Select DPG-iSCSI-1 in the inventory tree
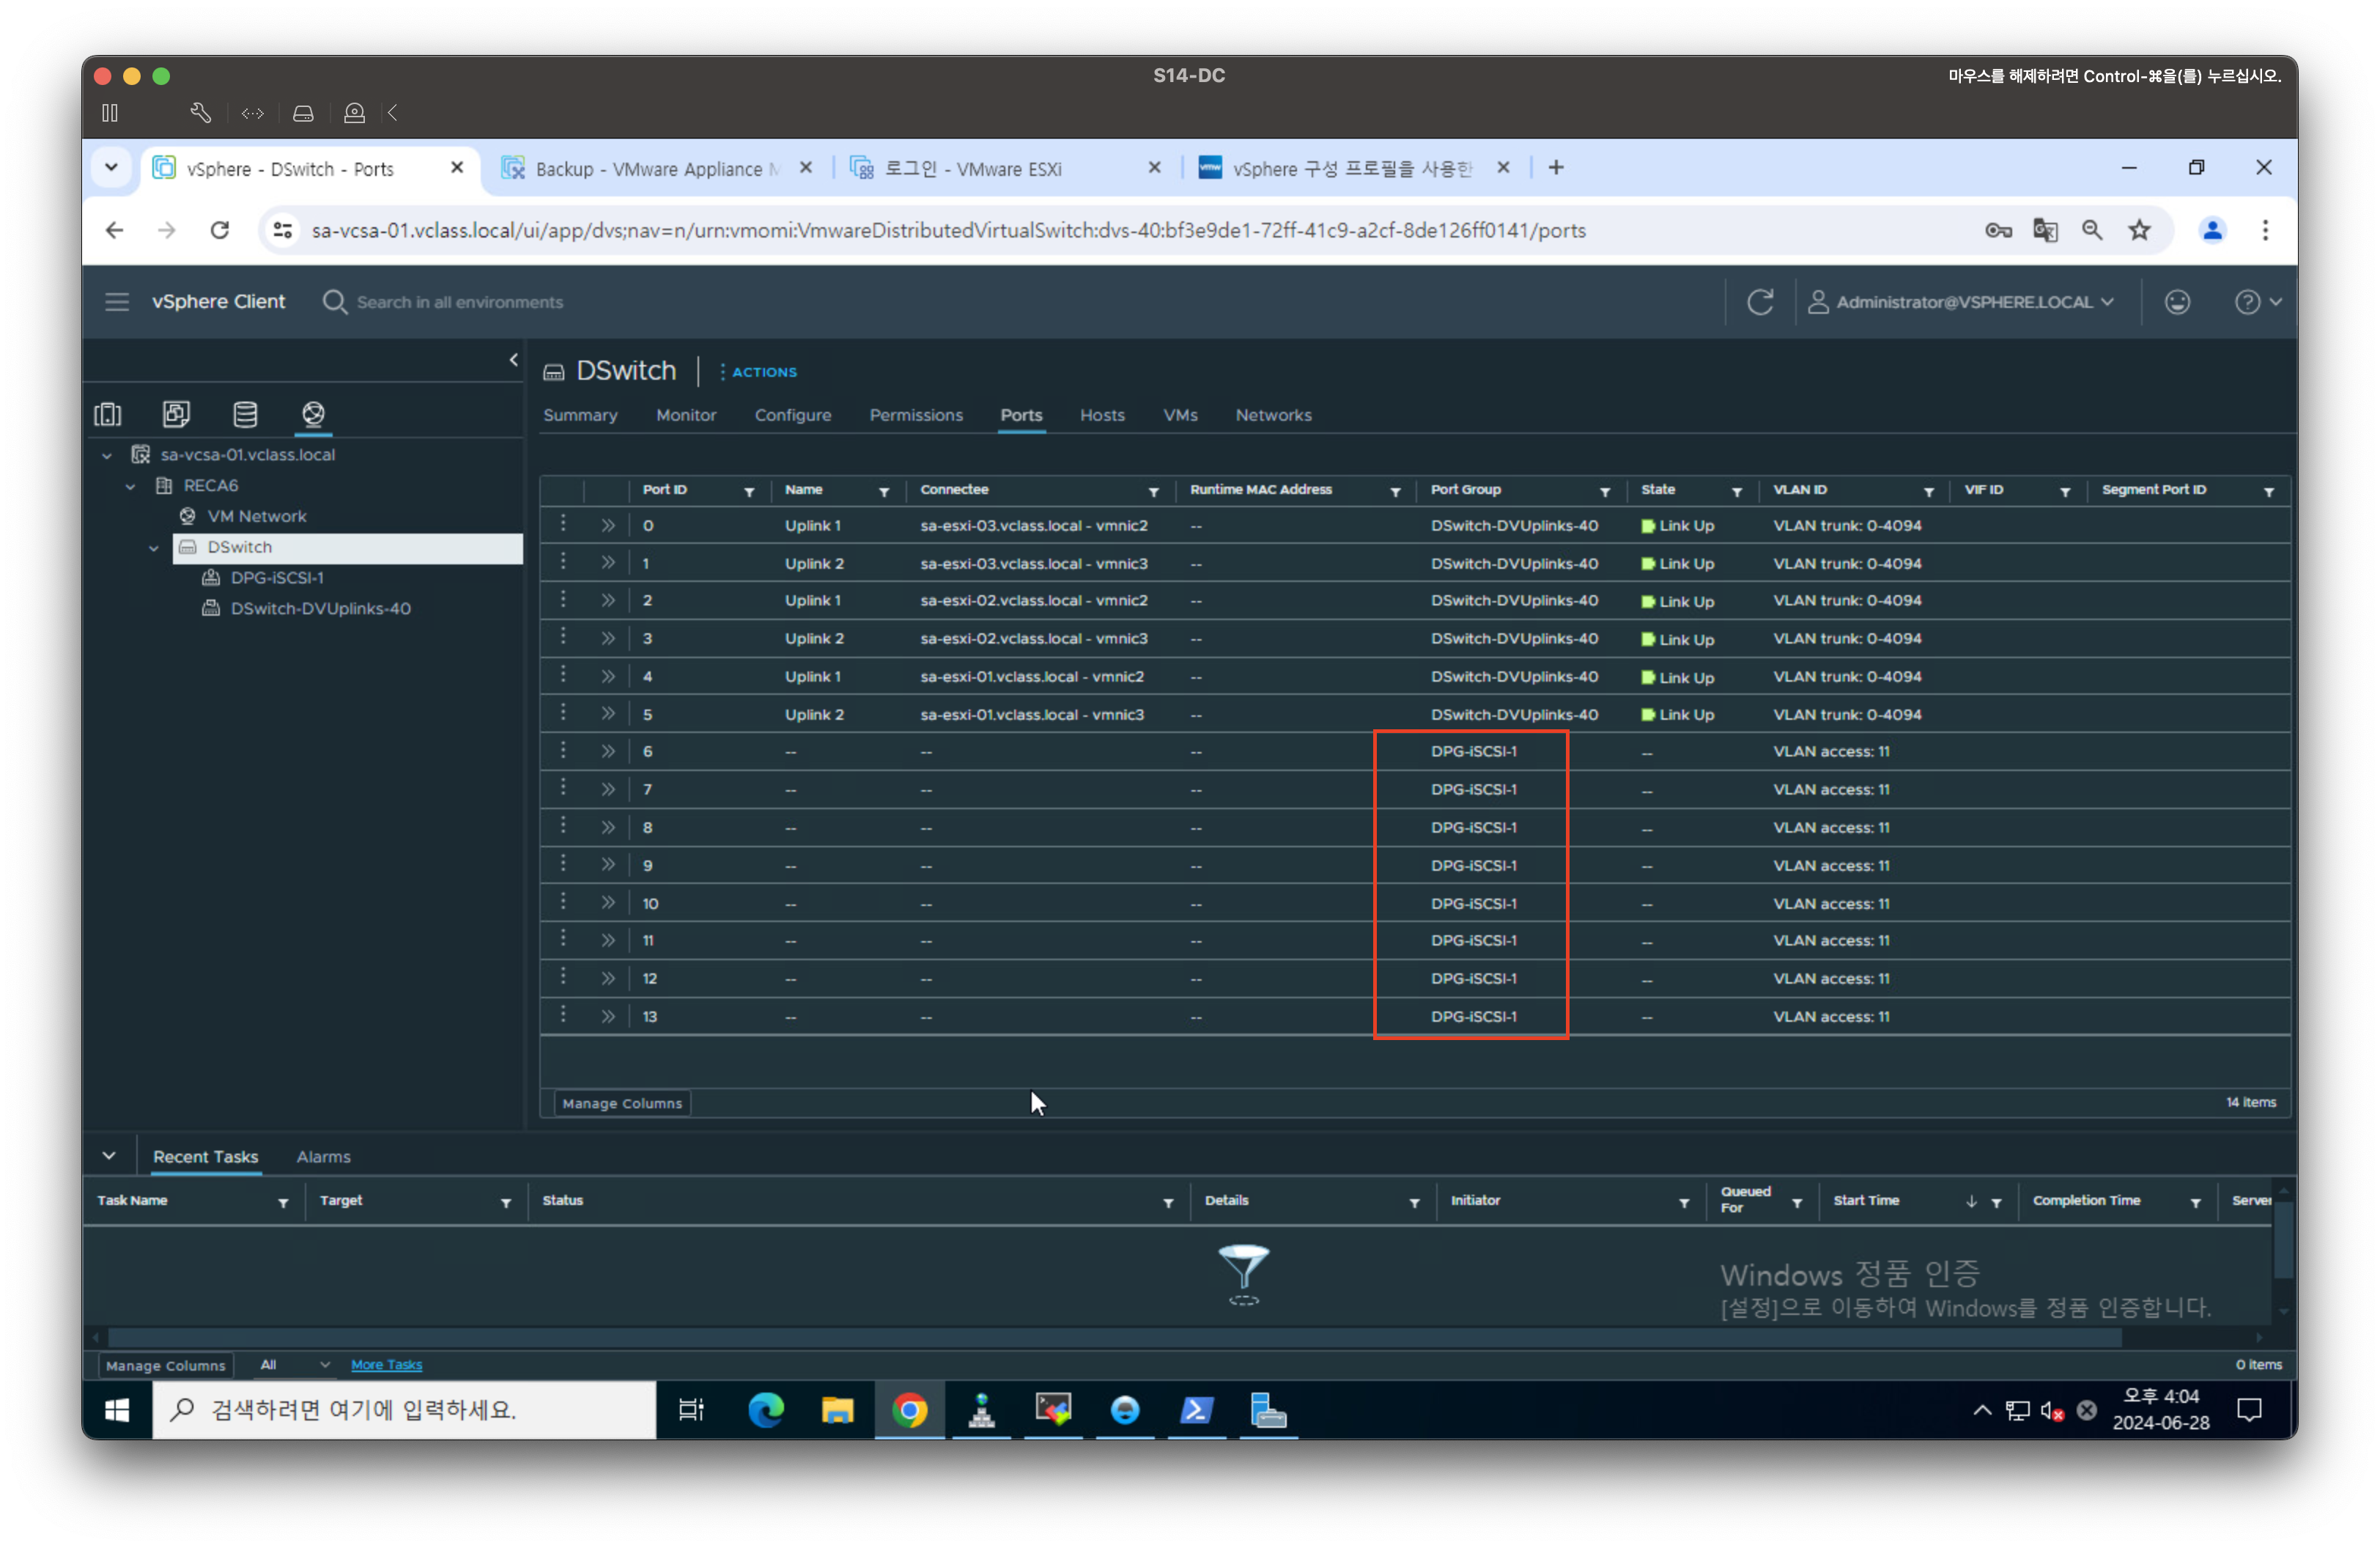2380x1548 pixels. (x=277, y=578)
